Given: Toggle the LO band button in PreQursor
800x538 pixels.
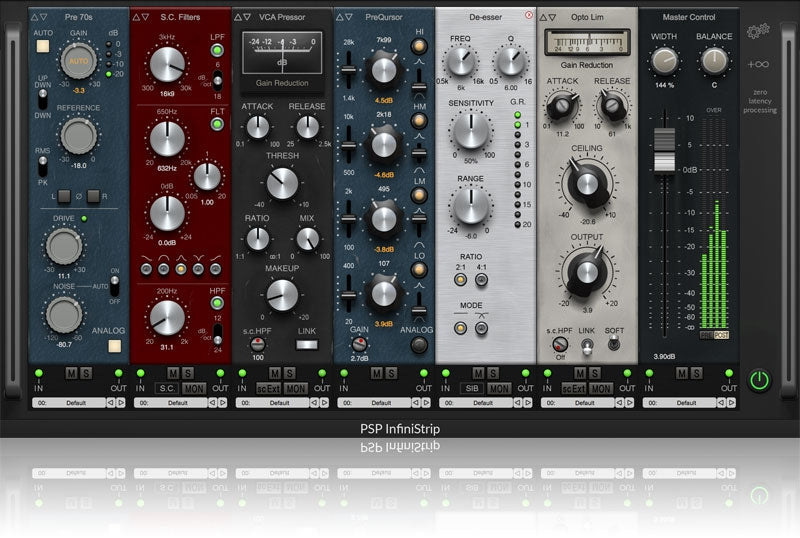Looking at the screenshot, I should point(419,270).
